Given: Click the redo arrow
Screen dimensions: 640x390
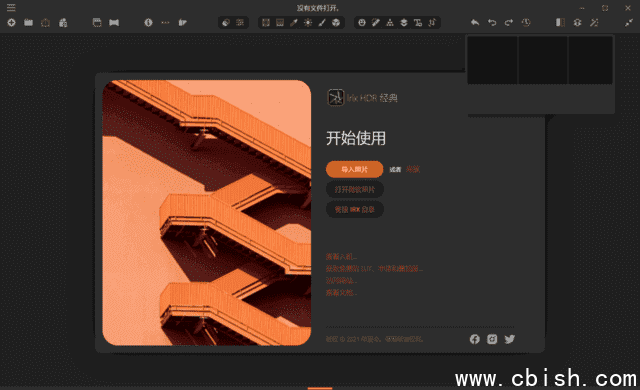Looking at the screenshot, I should 509,22.
